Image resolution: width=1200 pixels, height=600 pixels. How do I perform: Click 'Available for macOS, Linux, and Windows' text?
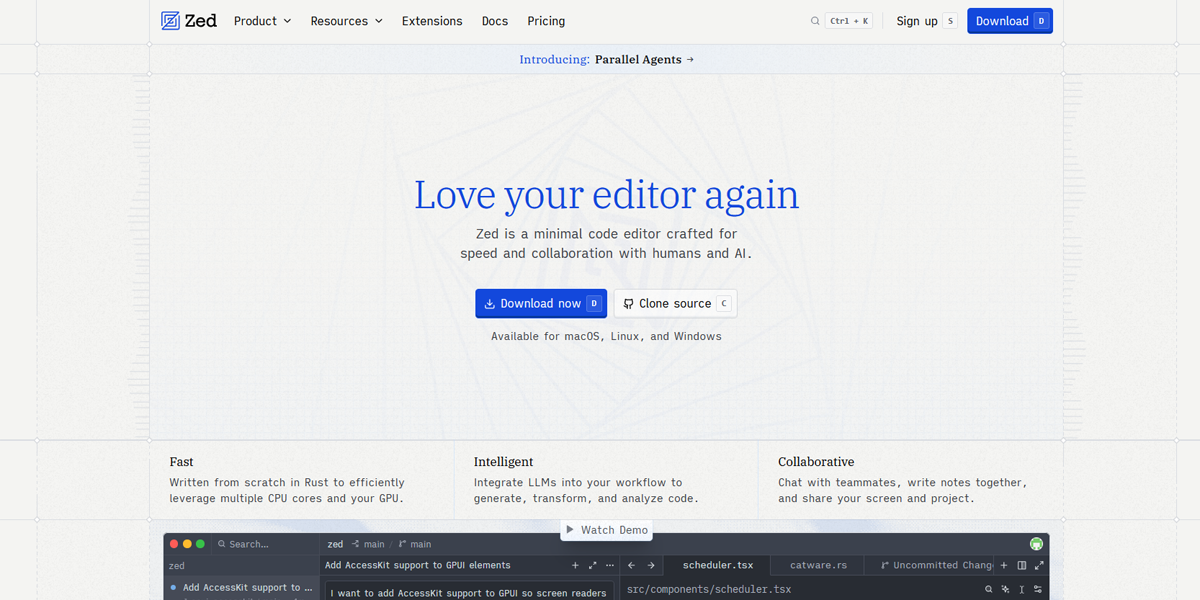pyautogui.click(x=606, y=336)
